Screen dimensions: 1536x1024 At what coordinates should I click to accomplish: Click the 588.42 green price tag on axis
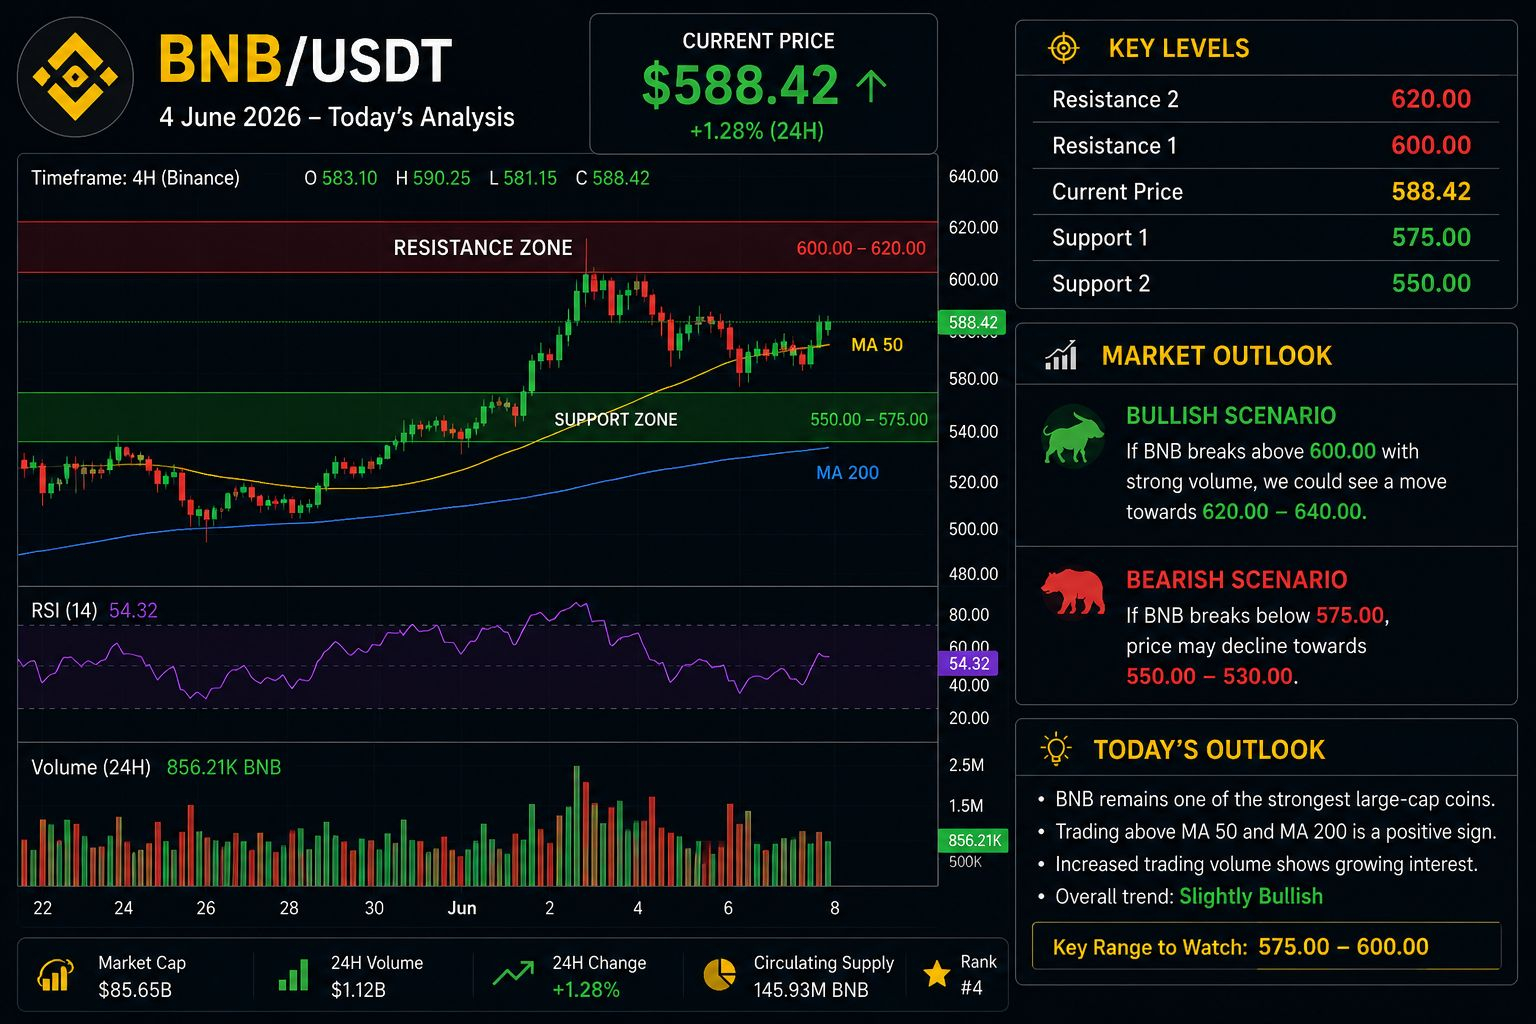(973, 322)
